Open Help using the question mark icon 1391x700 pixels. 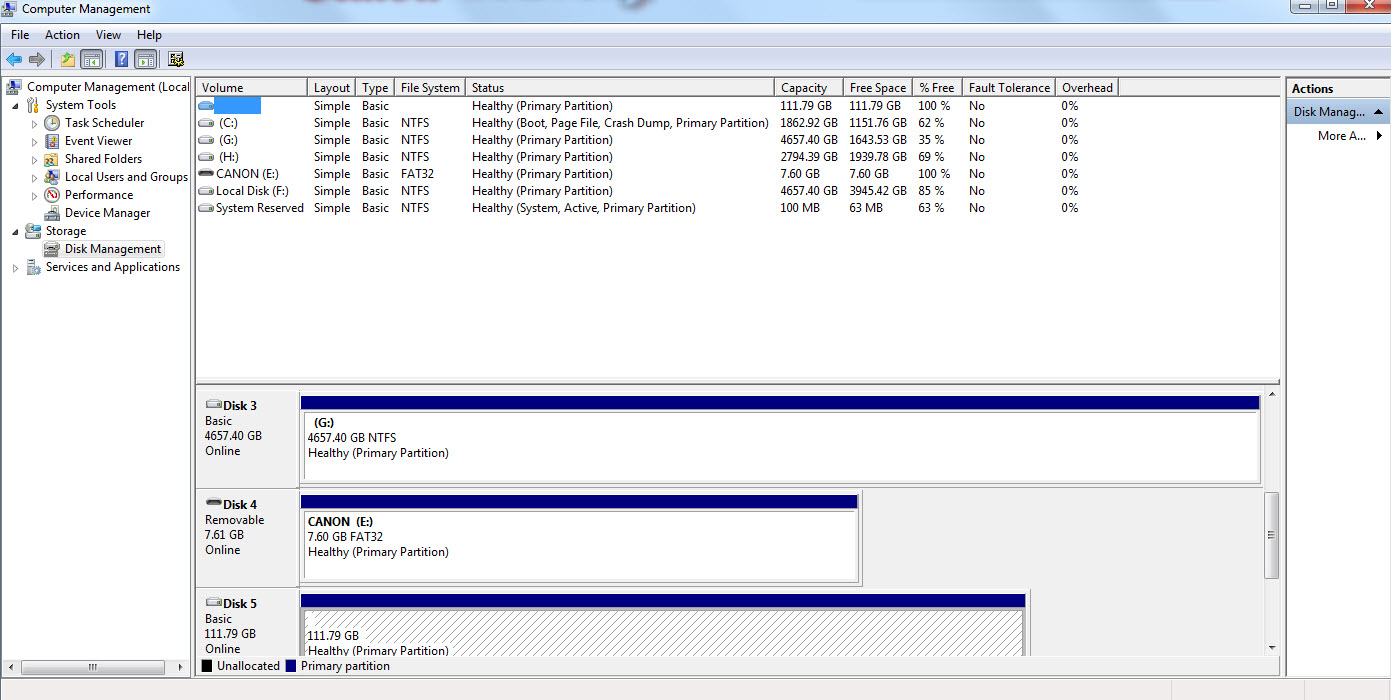point(120,58)
